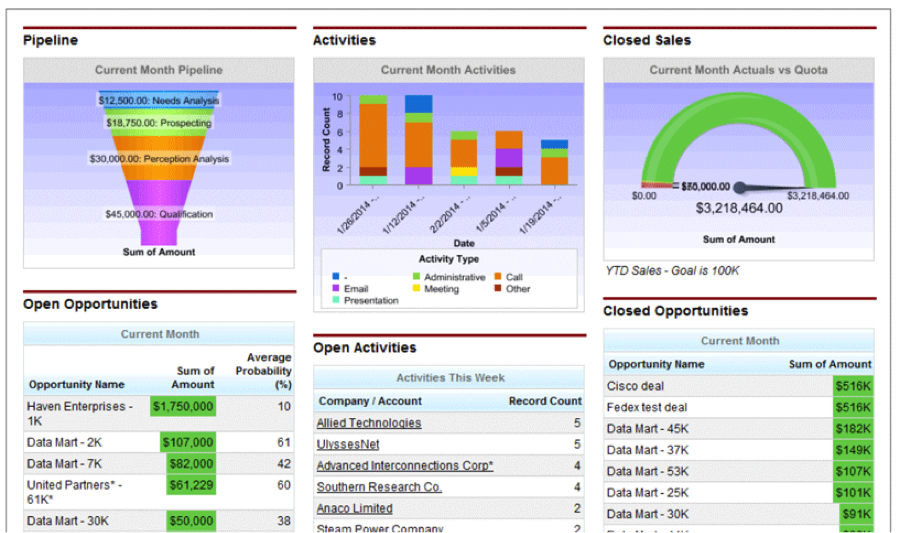Click the purple Email legend swatch

[336, 289]
